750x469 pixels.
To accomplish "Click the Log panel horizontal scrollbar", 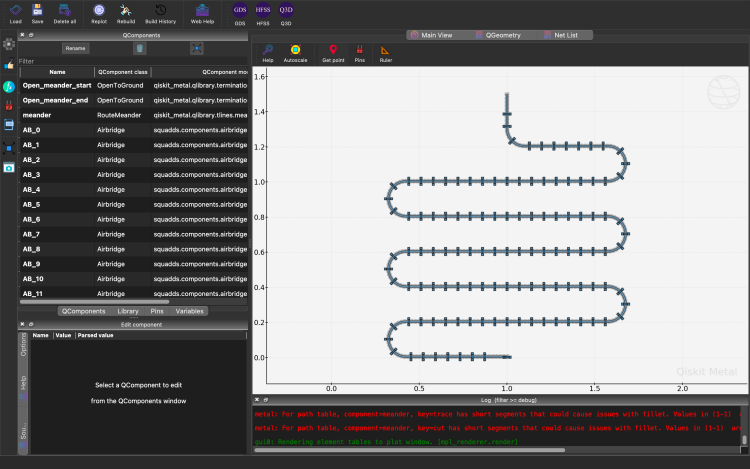I will pos(409,450).
